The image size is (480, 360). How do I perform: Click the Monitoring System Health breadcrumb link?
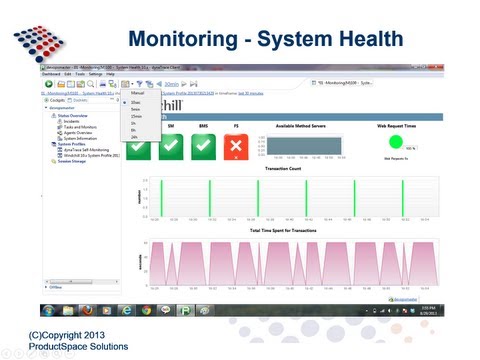[78, 93]
